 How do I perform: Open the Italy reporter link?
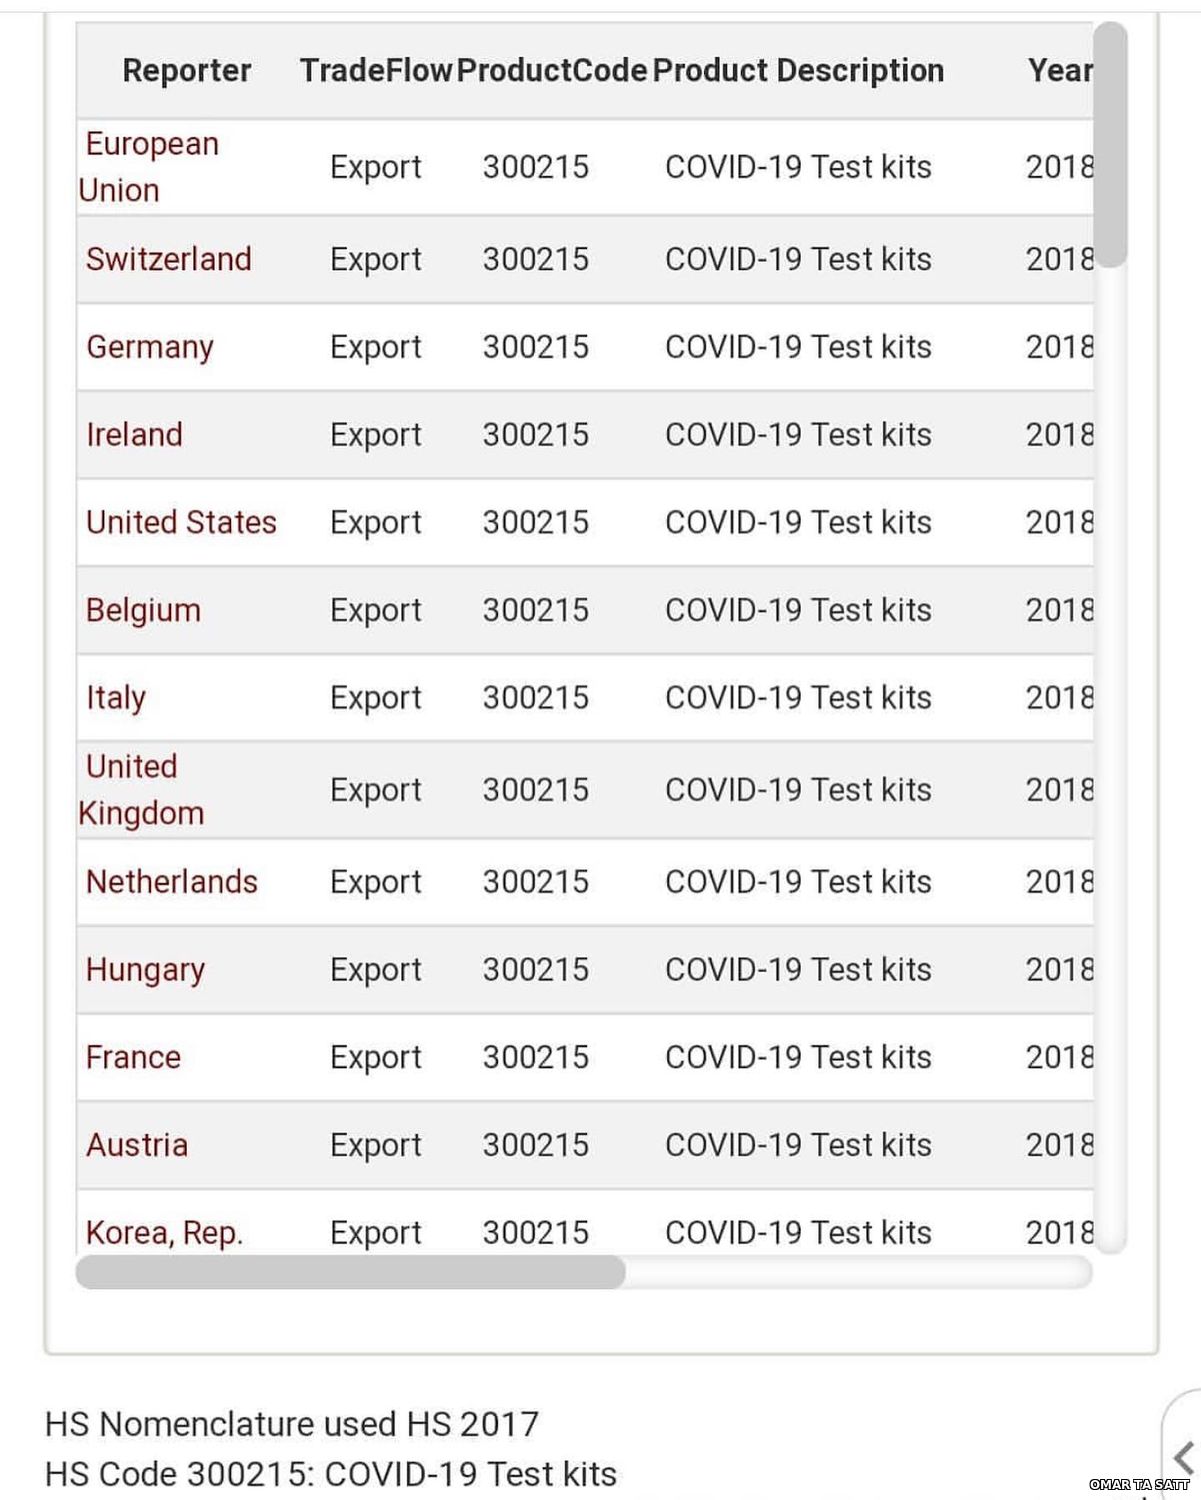pos(116,698)
